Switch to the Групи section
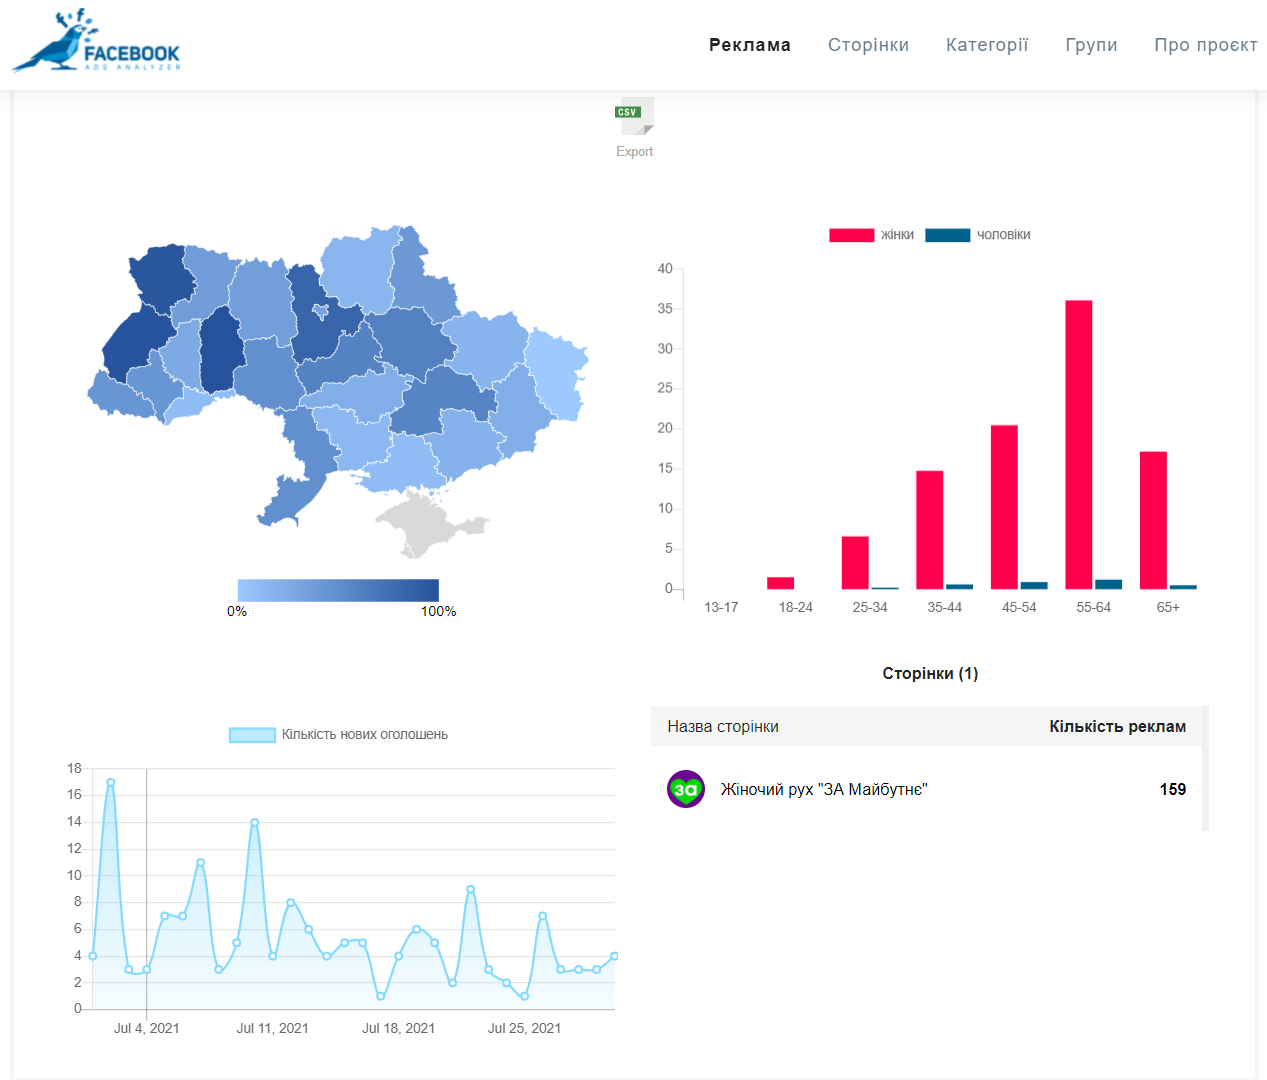The width and height of the screenshot is (1267, 1080). (1091, 45)
